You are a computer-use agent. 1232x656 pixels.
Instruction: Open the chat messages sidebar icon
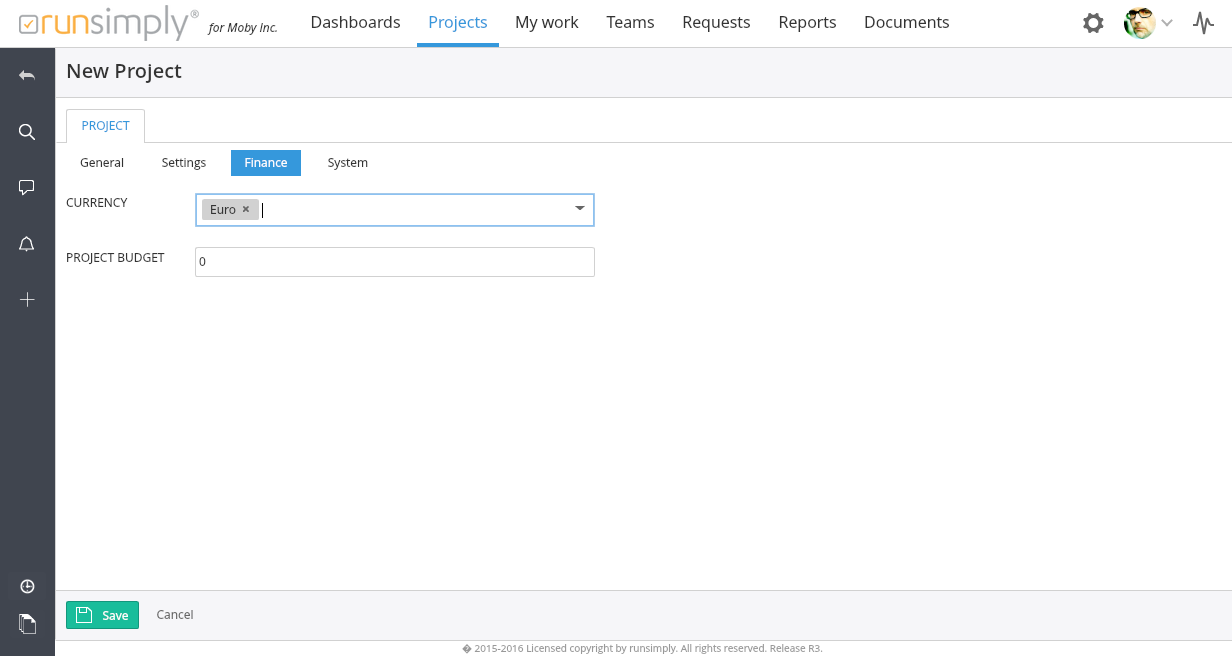[27, 187]
